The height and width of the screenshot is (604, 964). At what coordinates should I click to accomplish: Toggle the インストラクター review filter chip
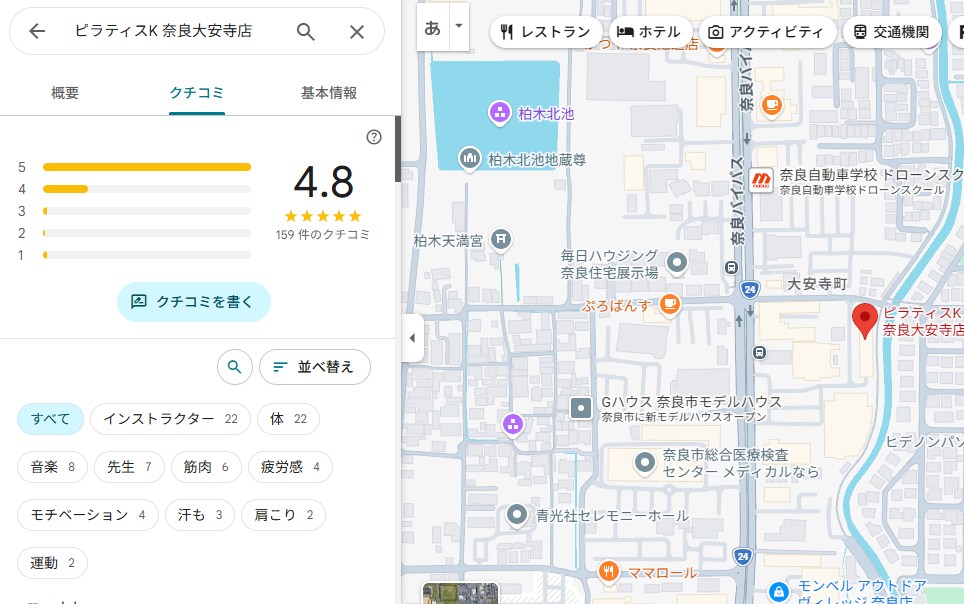click(170, 419)
